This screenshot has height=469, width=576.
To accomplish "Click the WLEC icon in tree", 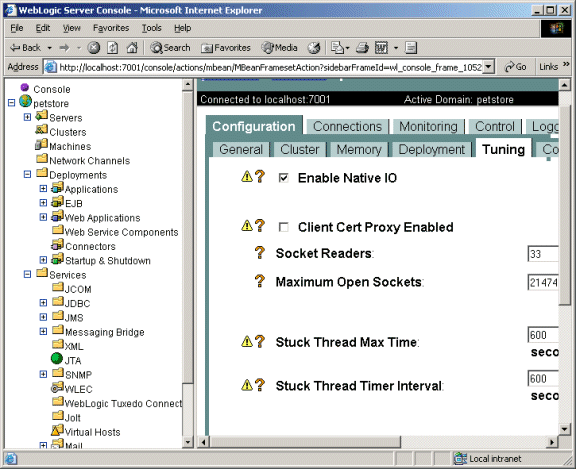I will [57, 387].
